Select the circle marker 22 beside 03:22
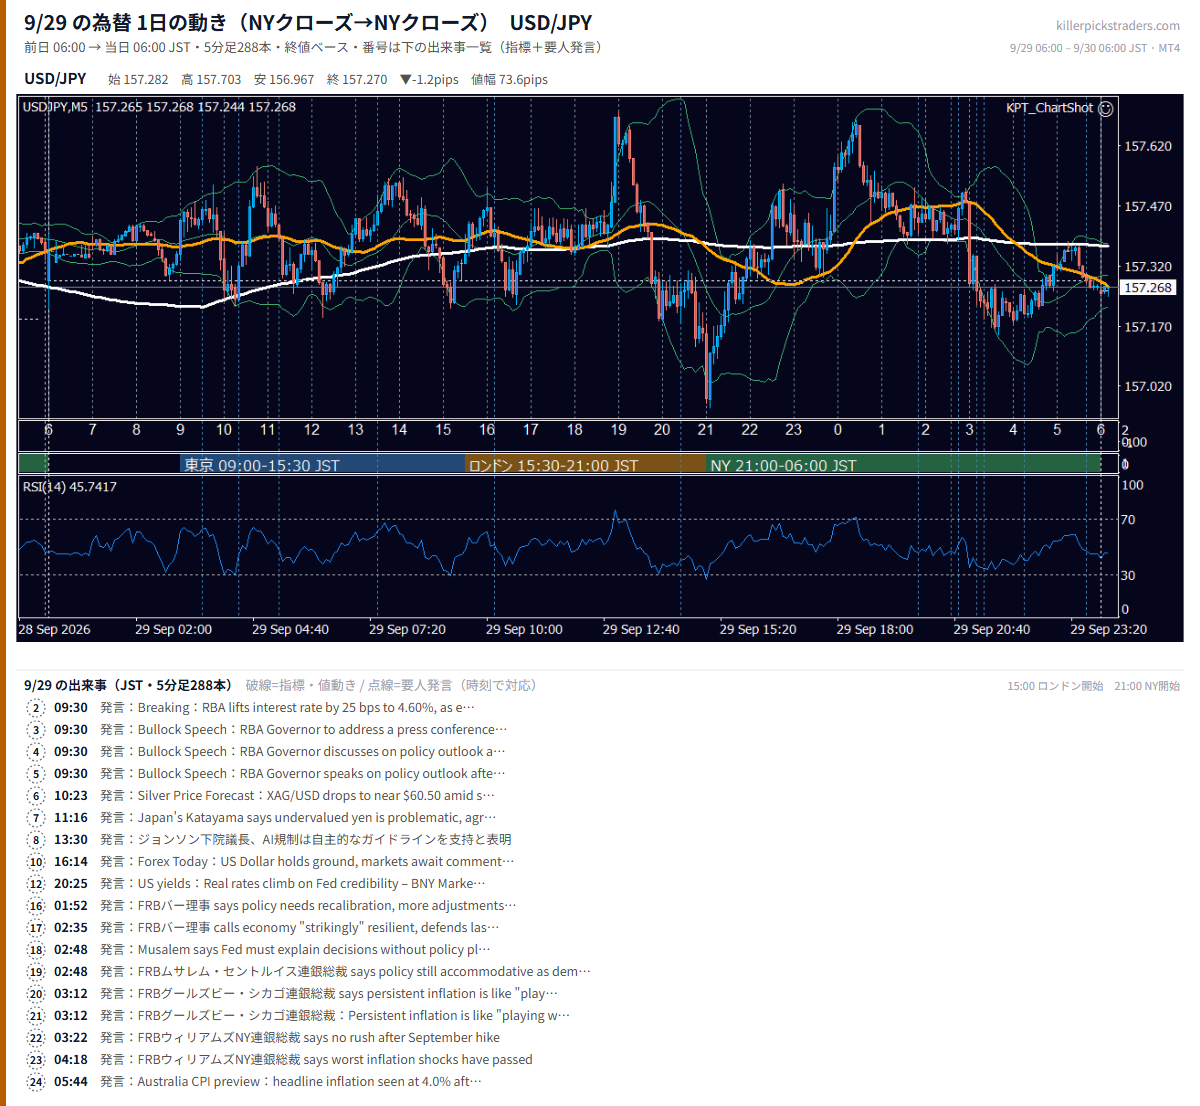 pos(36,1038)
